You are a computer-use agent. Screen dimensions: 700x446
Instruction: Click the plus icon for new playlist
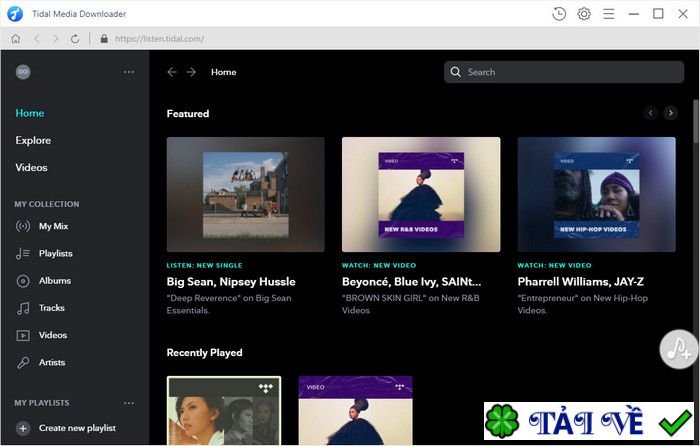point(23,428)
